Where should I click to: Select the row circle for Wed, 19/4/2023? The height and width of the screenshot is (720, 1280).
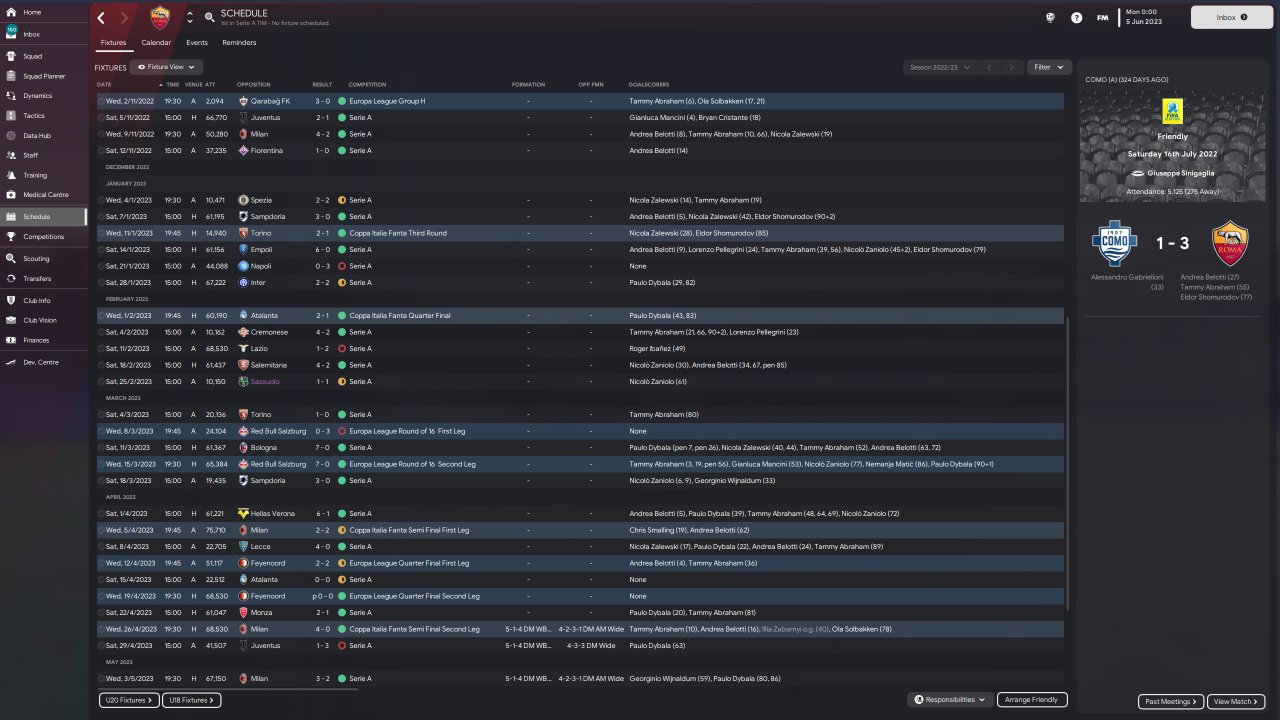[101, 596]
